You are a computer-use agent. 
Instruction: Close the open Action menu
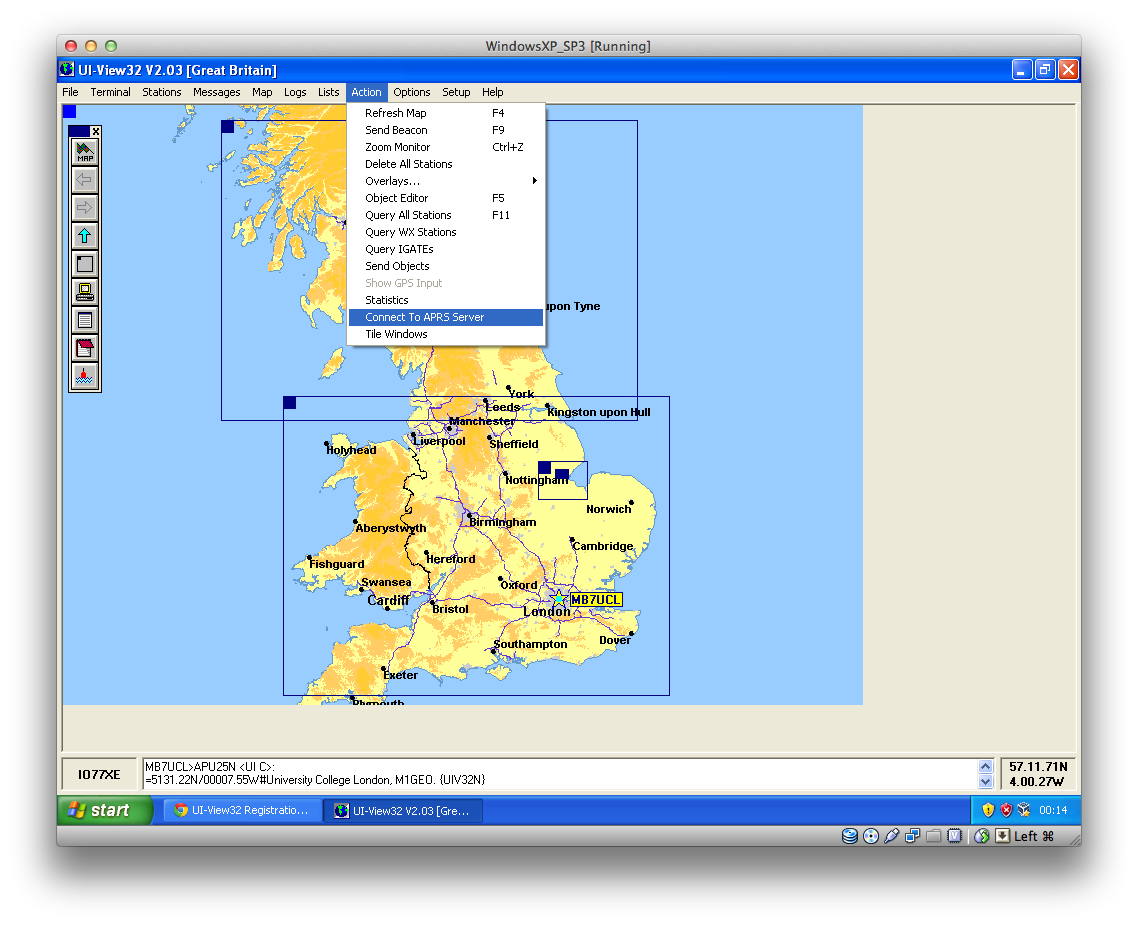[x=367, y=92]
